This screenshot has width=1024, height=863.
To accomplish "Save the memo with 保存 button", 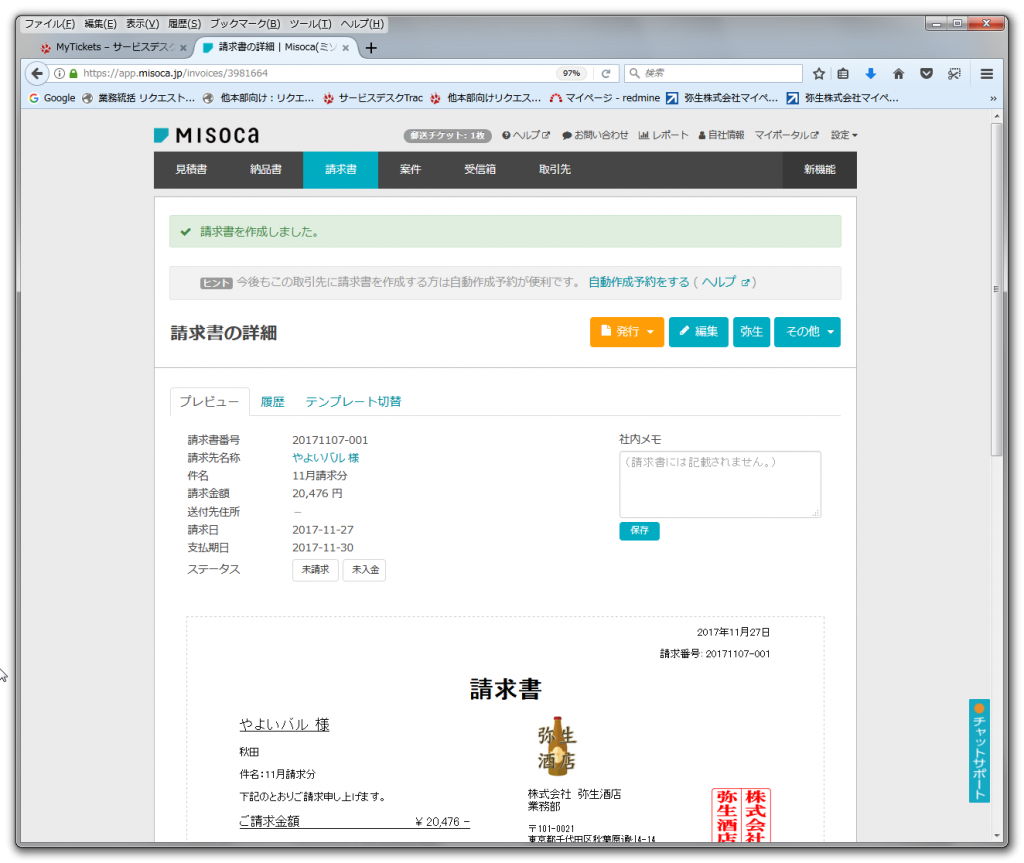I will tap(639, 531).
